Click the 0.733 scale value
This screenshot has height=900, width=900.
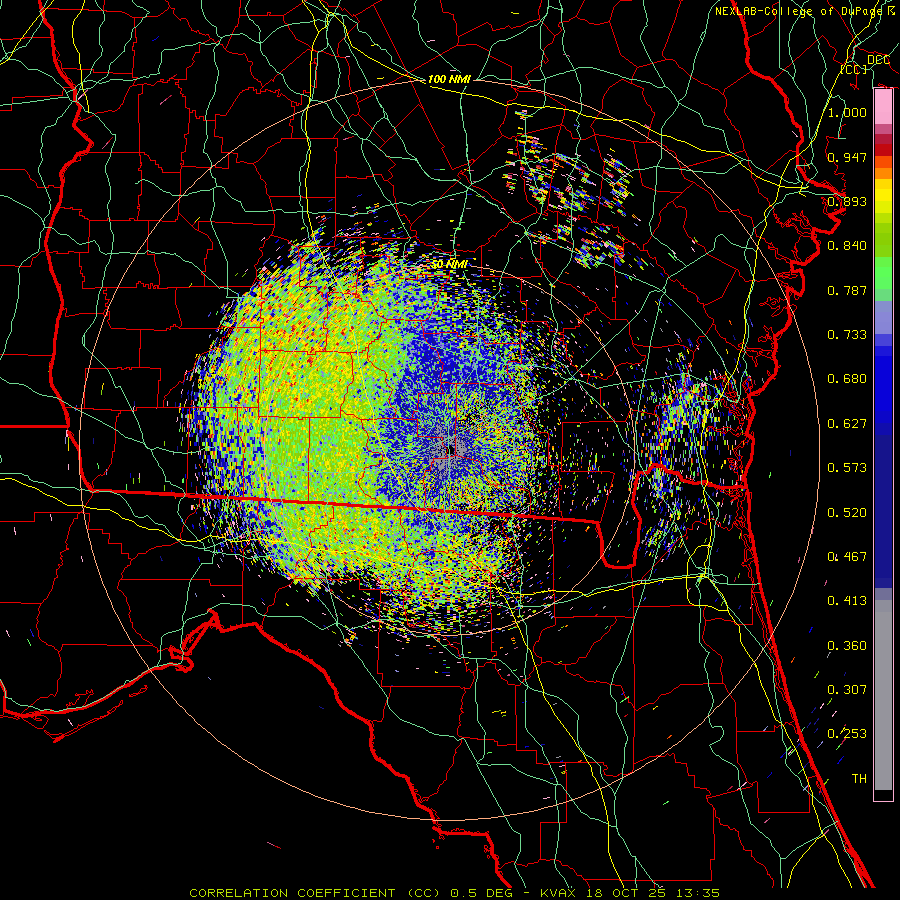coord(847,335)
